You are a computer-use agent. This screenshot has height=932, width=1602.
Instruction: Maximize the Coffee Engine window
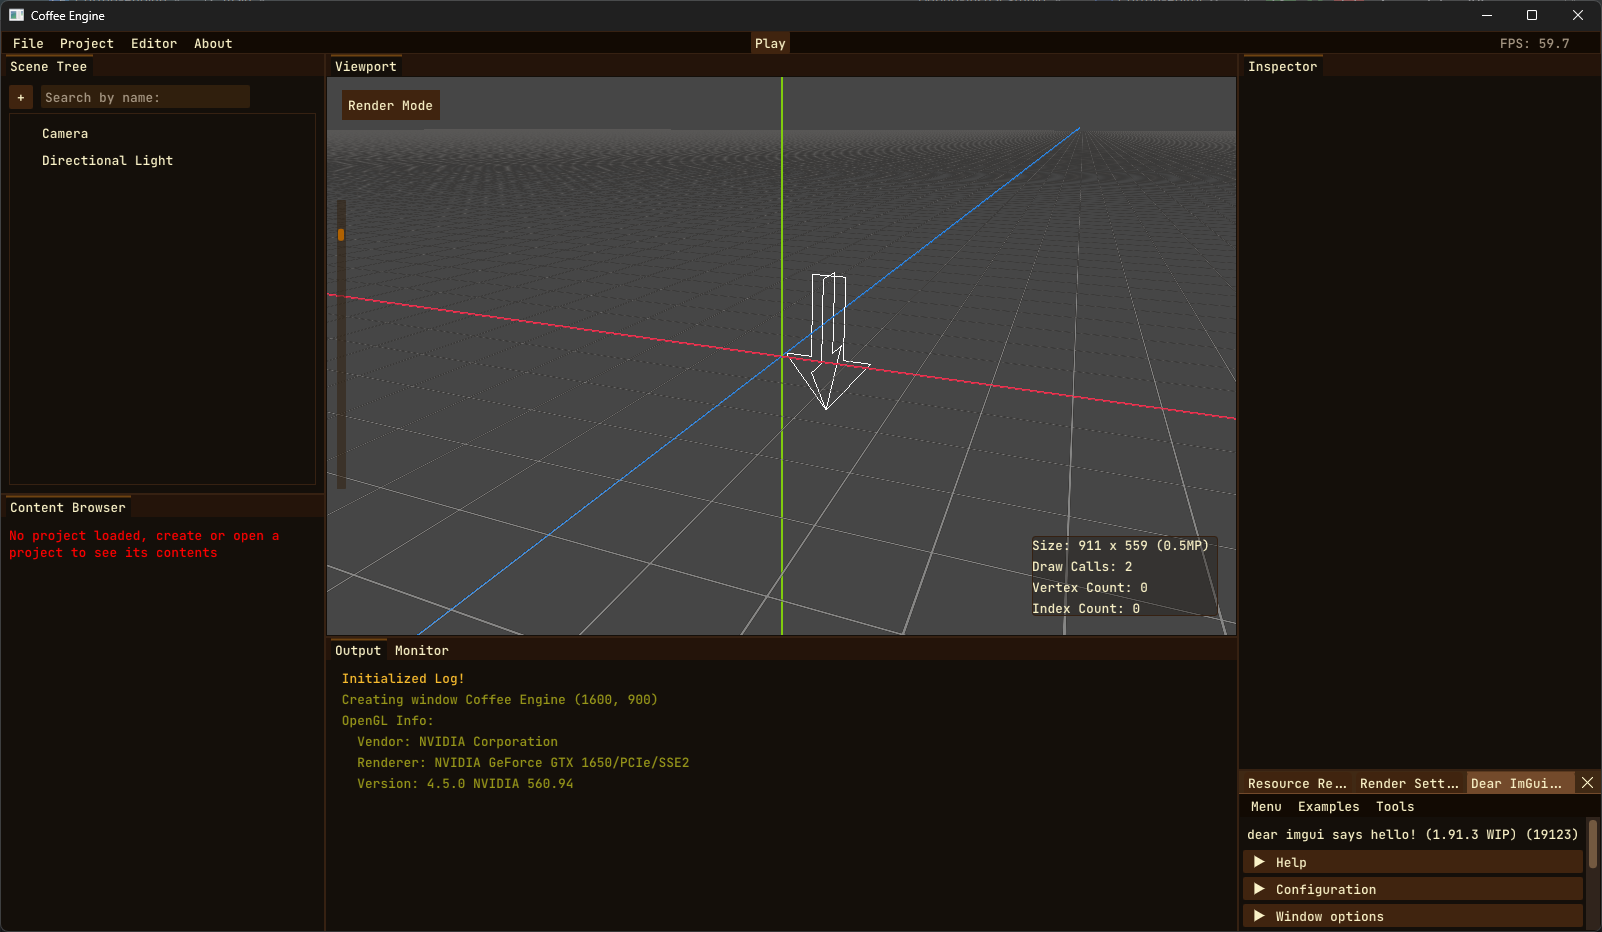(1532, 15)
